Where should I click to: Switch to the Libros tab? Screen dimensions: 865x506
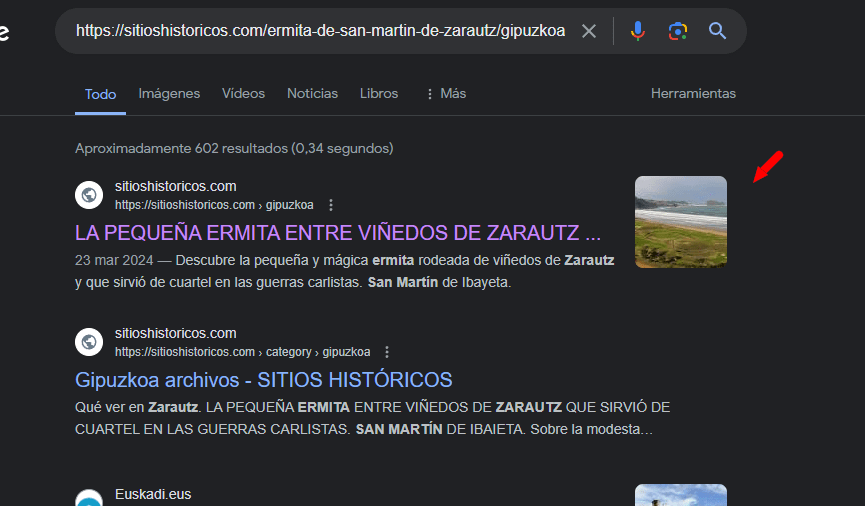pyautogui.click(x=379, y=93)
